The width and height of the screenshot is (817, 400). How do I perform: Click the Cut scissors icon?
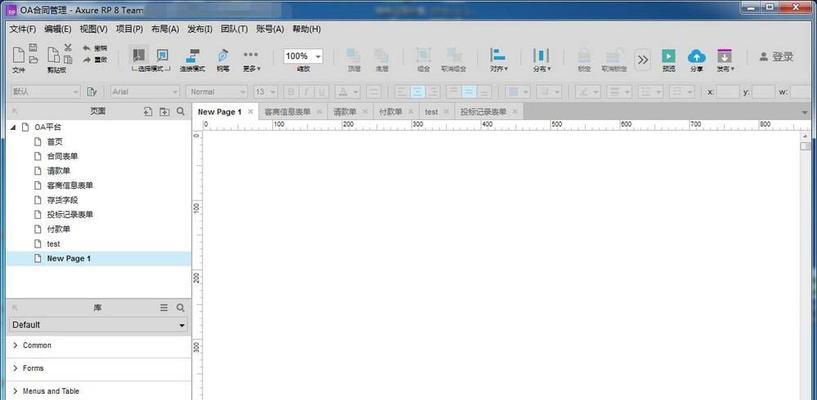[x=68, y=48]
